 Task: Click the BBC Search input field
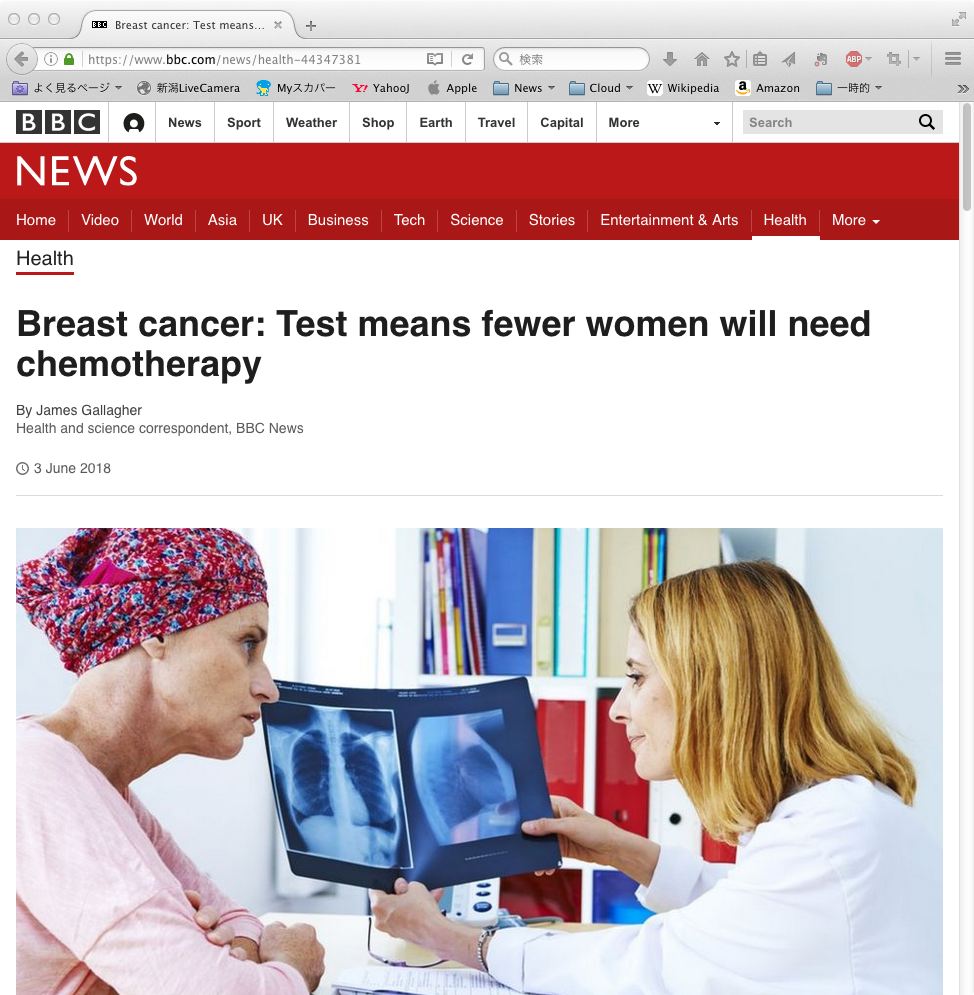[x=830, y=122]
